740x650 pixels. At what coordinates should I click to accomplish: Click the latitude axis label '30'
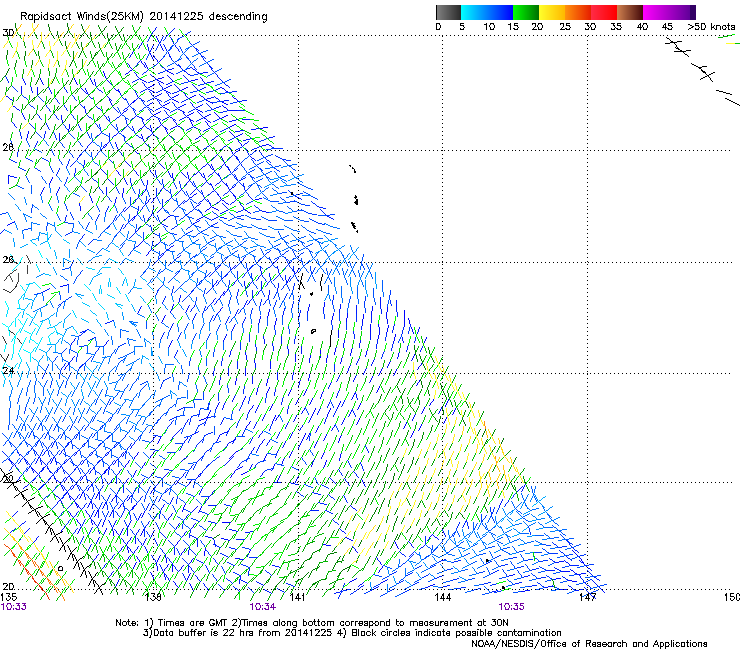pos(8,33)
